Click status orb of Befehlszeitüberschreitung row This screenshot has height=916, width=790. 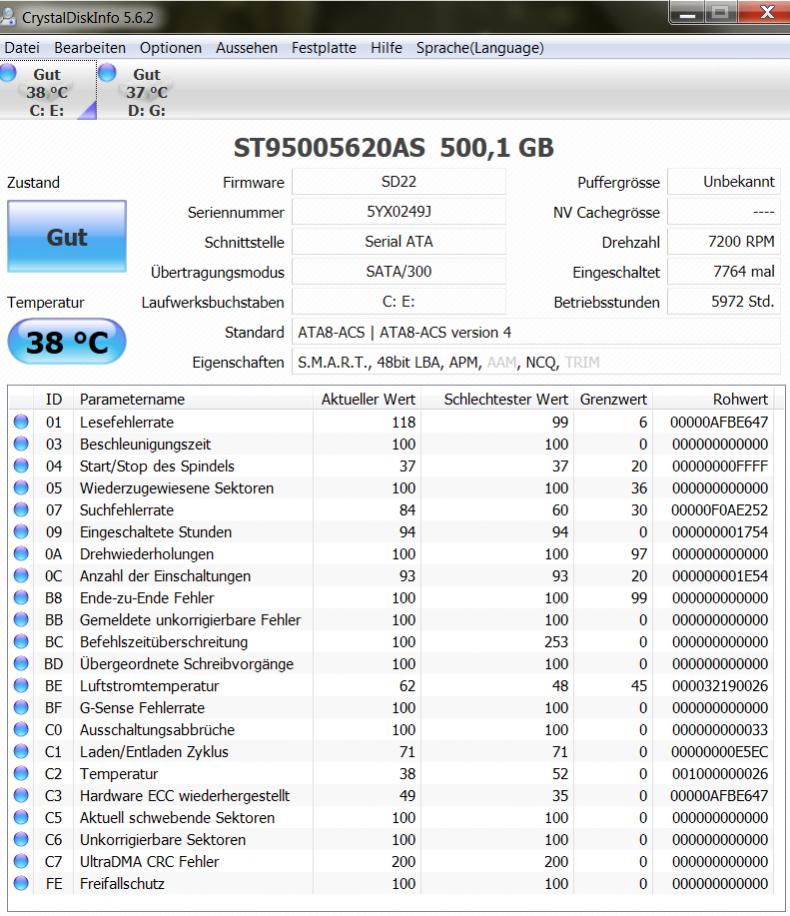[21, 641]
